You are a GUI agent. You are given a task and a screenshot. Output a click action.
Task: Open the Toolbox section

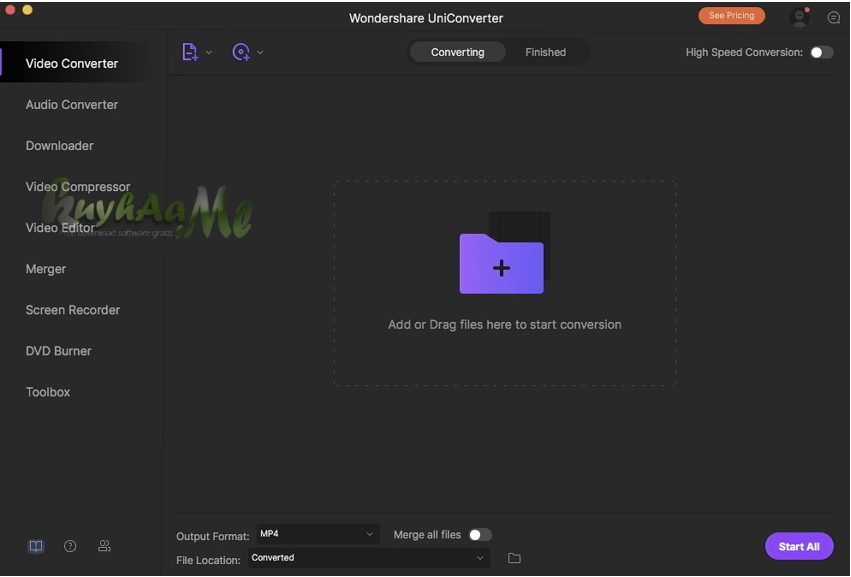pos(48,392)
